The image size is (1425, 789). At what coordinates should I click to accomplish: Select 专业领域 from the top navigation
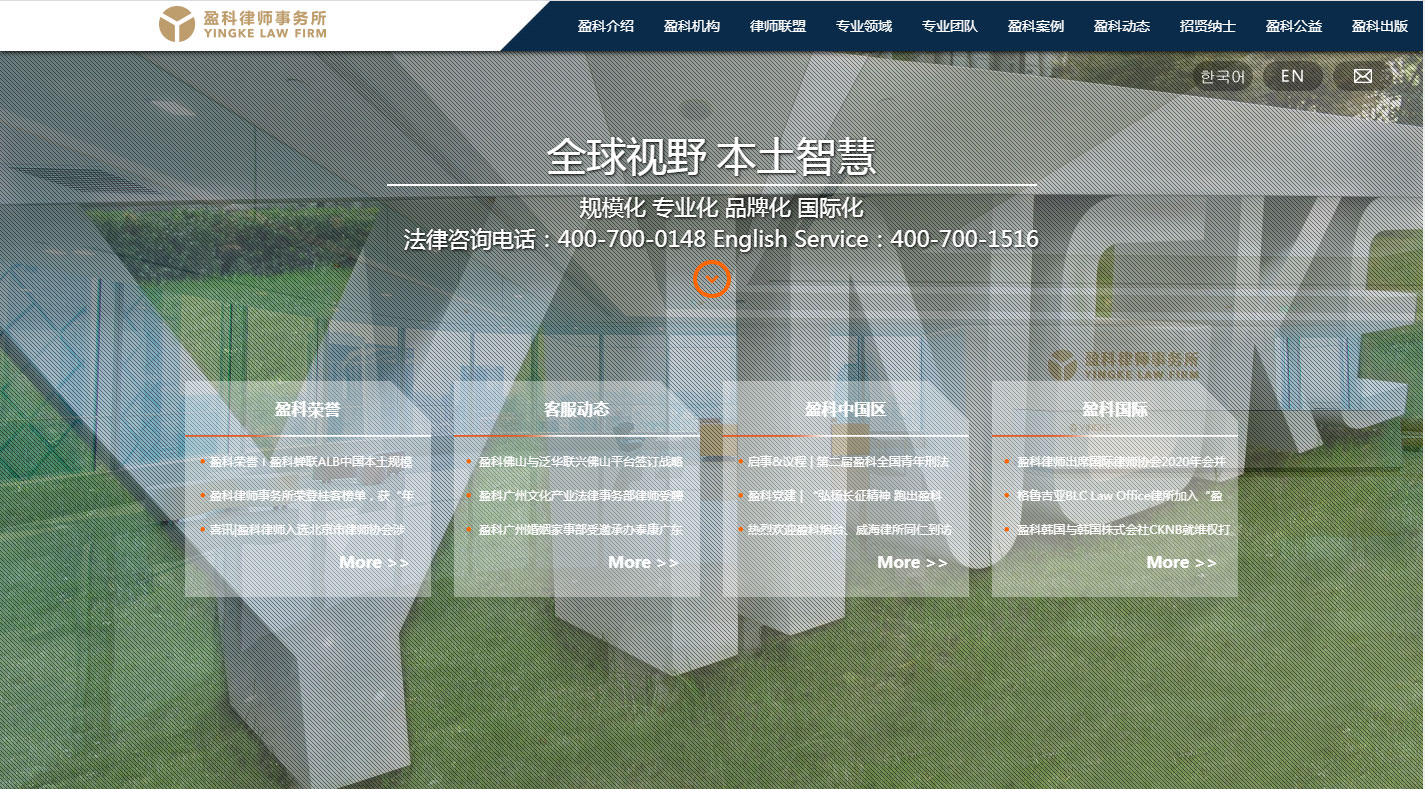pyautogui.click(x=864, y=27)
